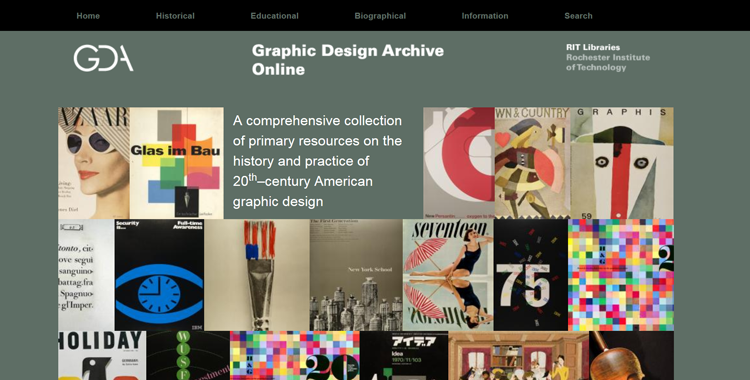The image size is (750, 380).
Task: Select the Glas im Bau poster
Action: [x=176, y=163]
